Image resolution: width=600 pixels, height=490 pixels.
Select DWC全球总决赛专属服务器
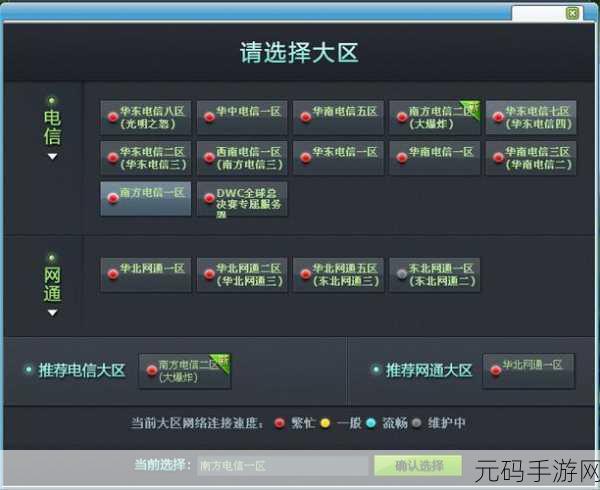[242, 199]
